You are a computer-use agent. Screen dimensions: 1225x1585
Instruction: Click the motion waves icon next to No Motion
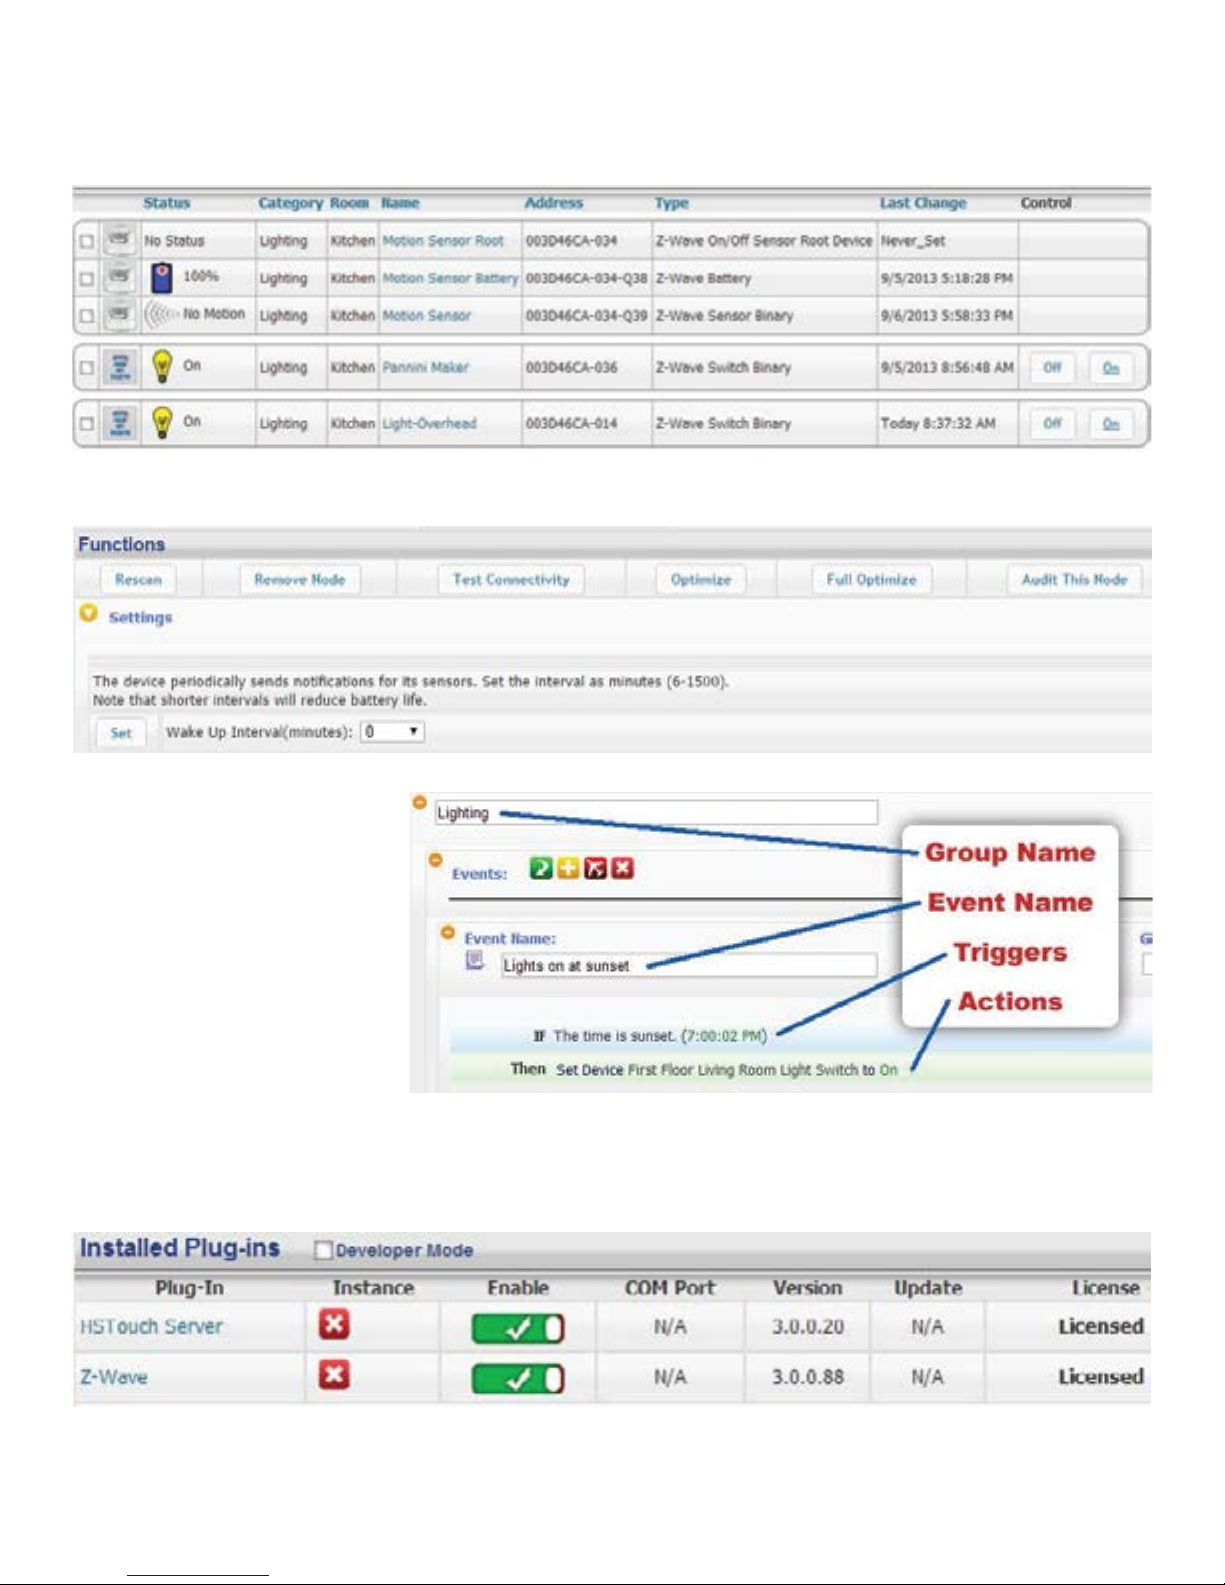pyautogui.click(x=160, y=315)
